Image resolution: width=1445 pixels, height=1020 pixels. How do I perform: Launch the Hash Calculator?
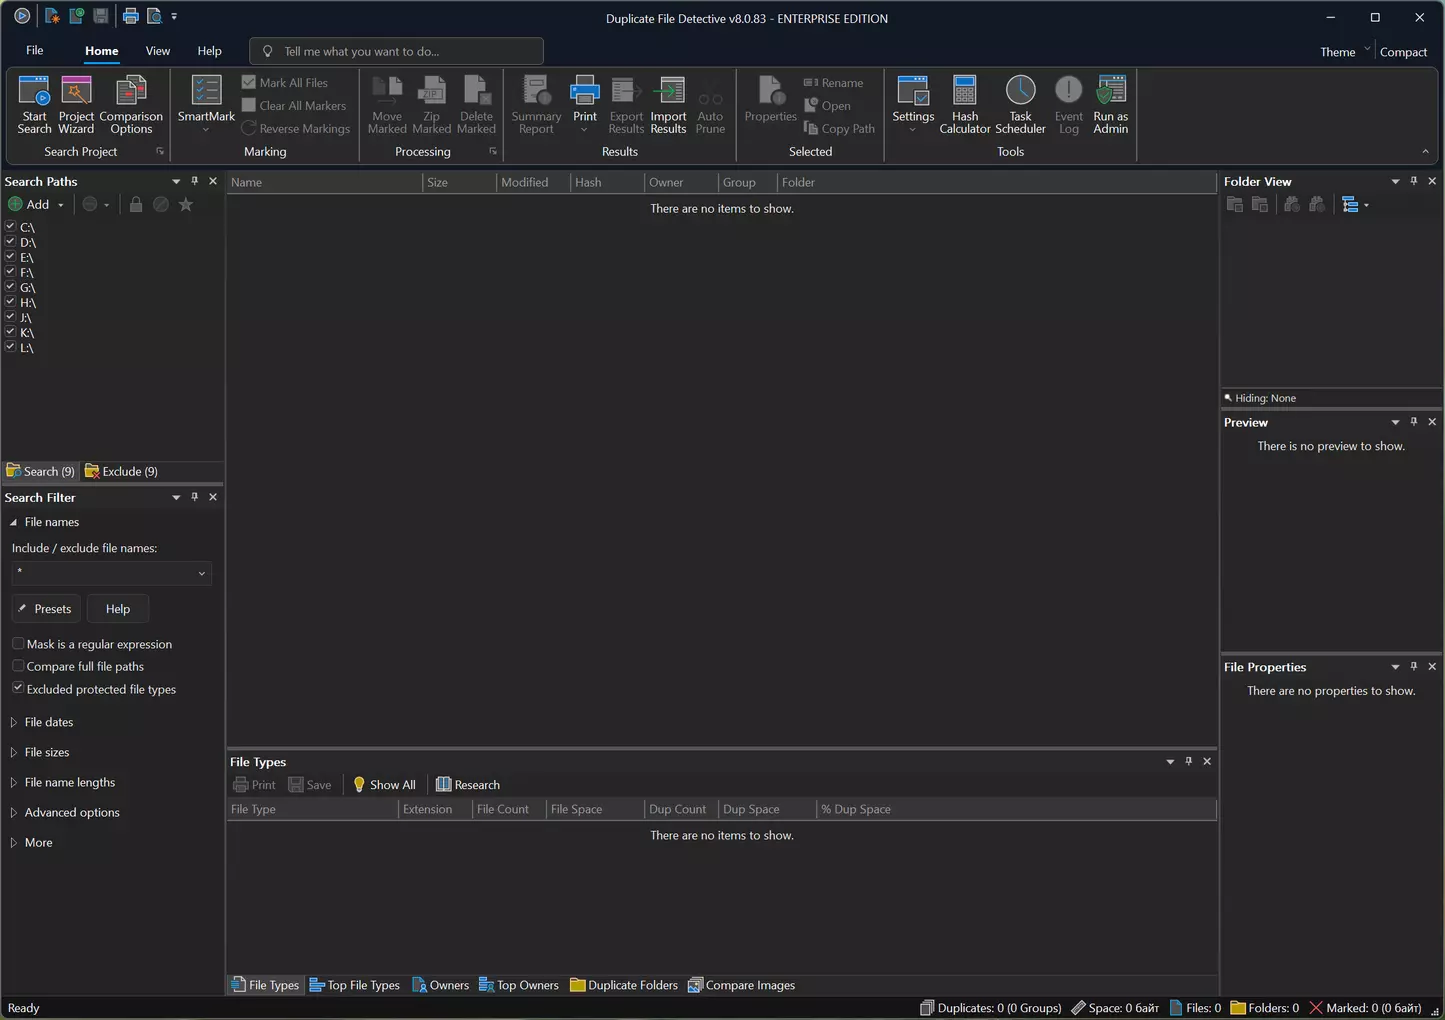coord(965,105)
